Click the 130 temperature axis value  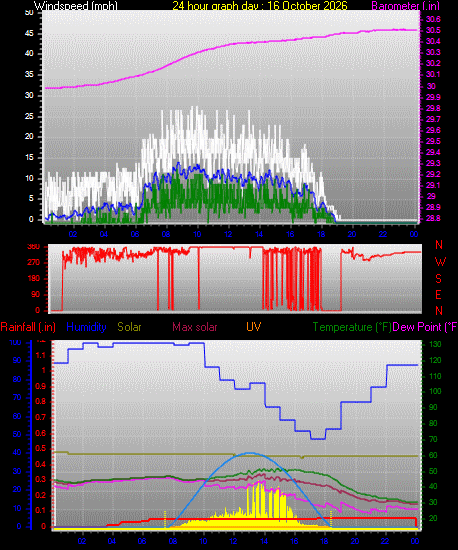click(x=435, y=344)
